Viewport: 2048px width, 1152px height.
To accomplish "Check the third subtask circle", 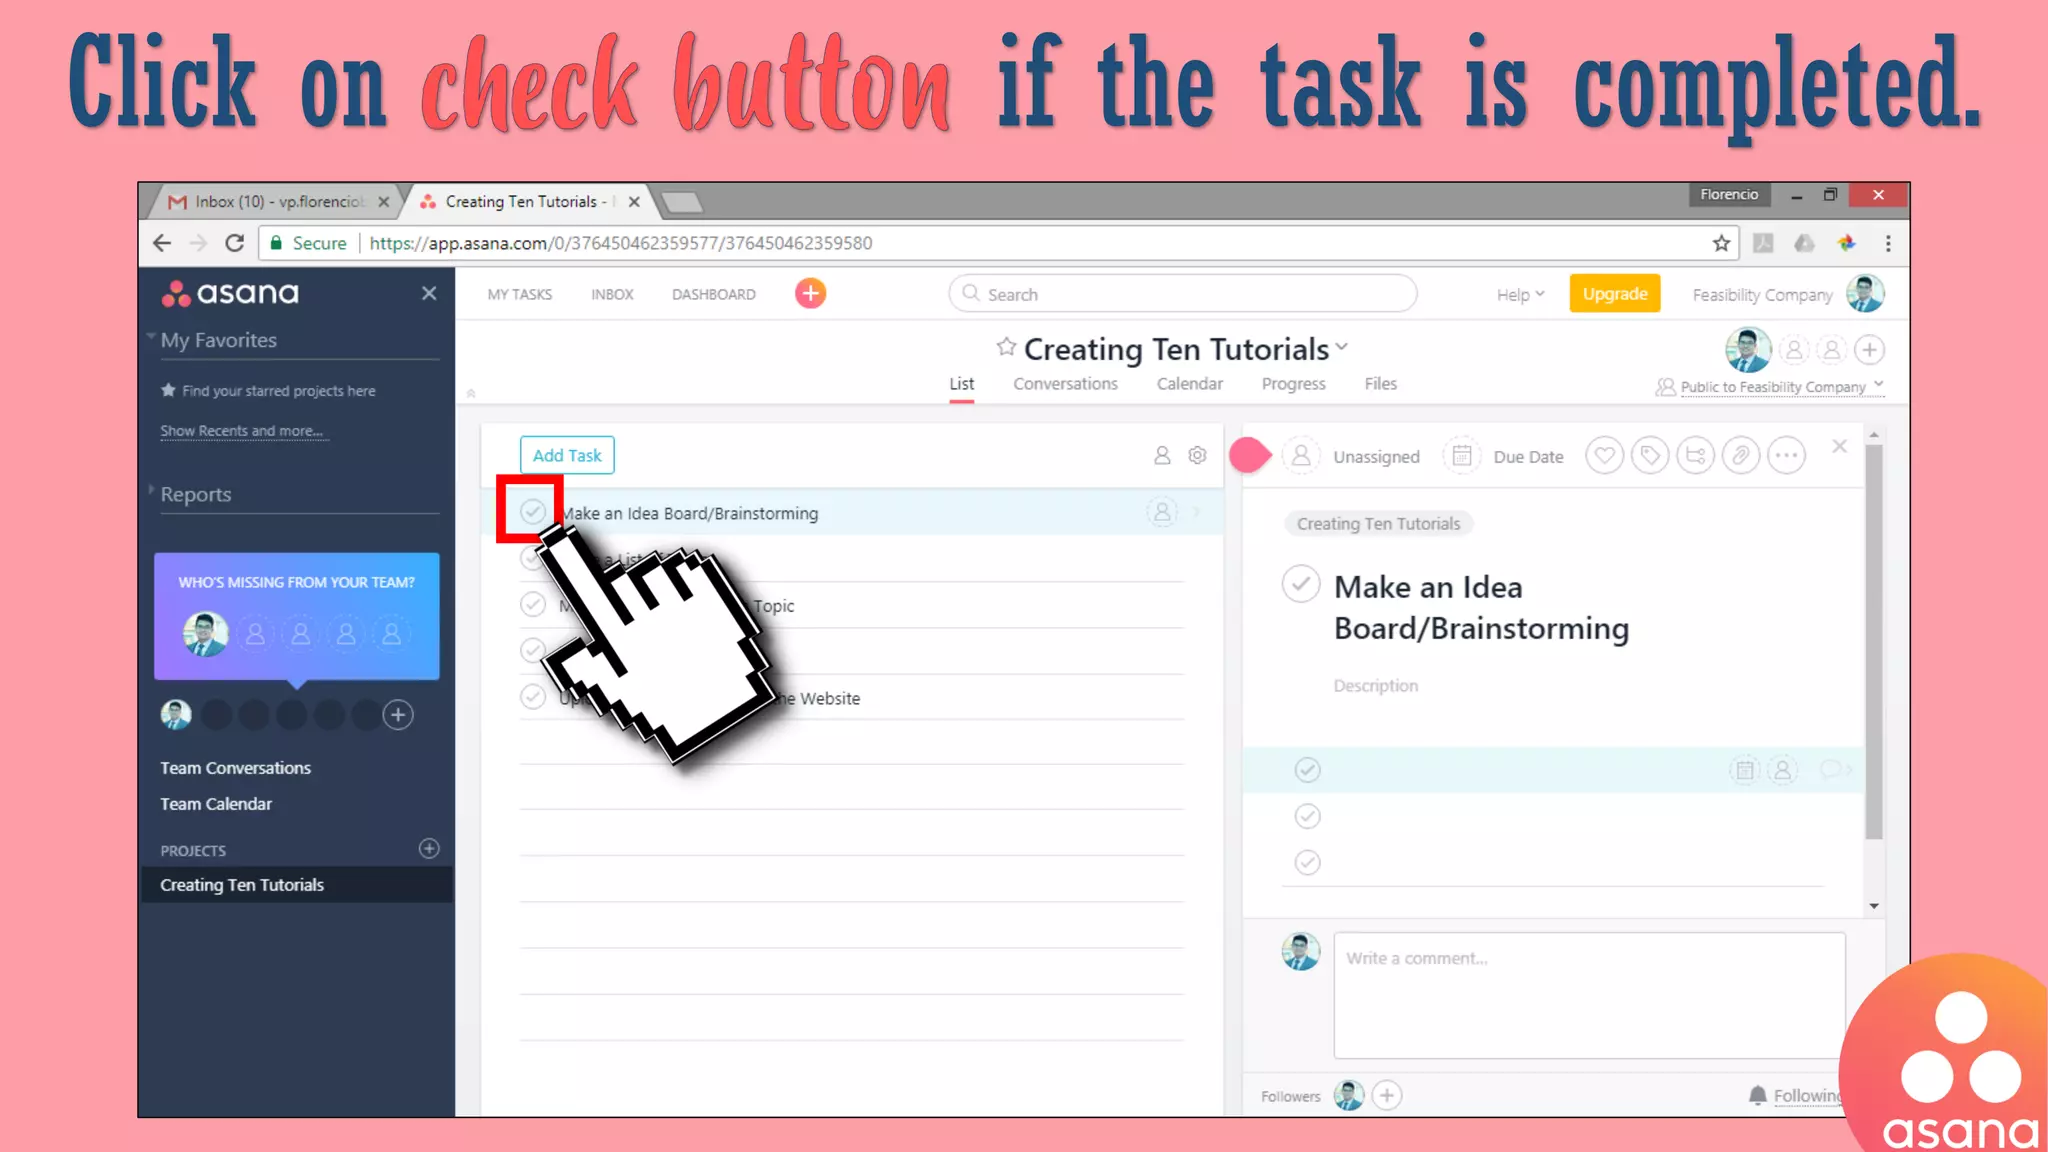I will [1307, 862].
